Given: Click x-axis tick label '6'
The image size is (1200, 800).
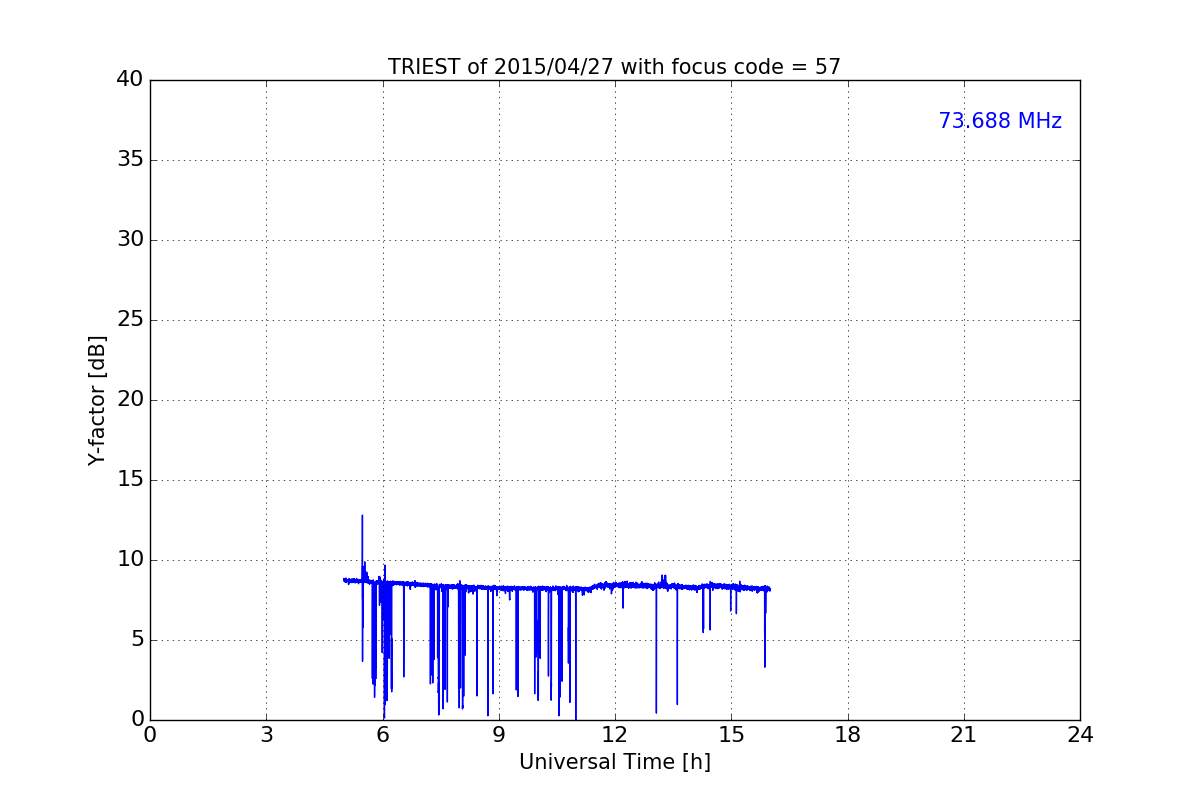Looking at the screenshot, I should pyautogui.click(x=382, y=735).
